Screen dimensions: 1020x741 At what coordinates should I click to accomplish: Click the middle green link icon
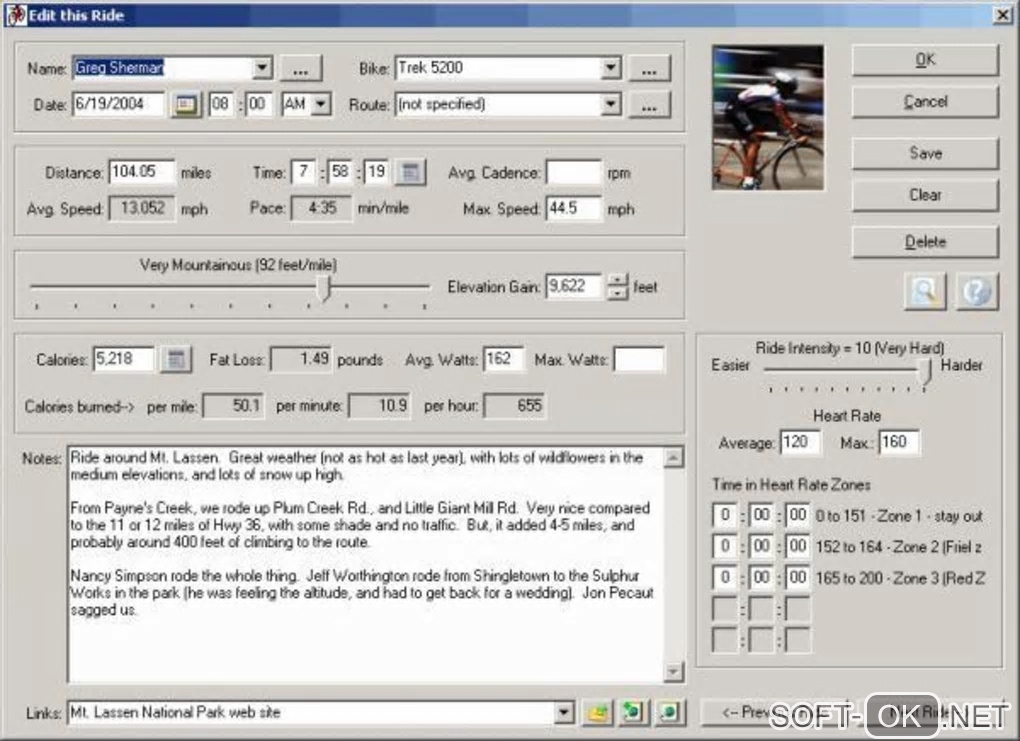[633, 712]
